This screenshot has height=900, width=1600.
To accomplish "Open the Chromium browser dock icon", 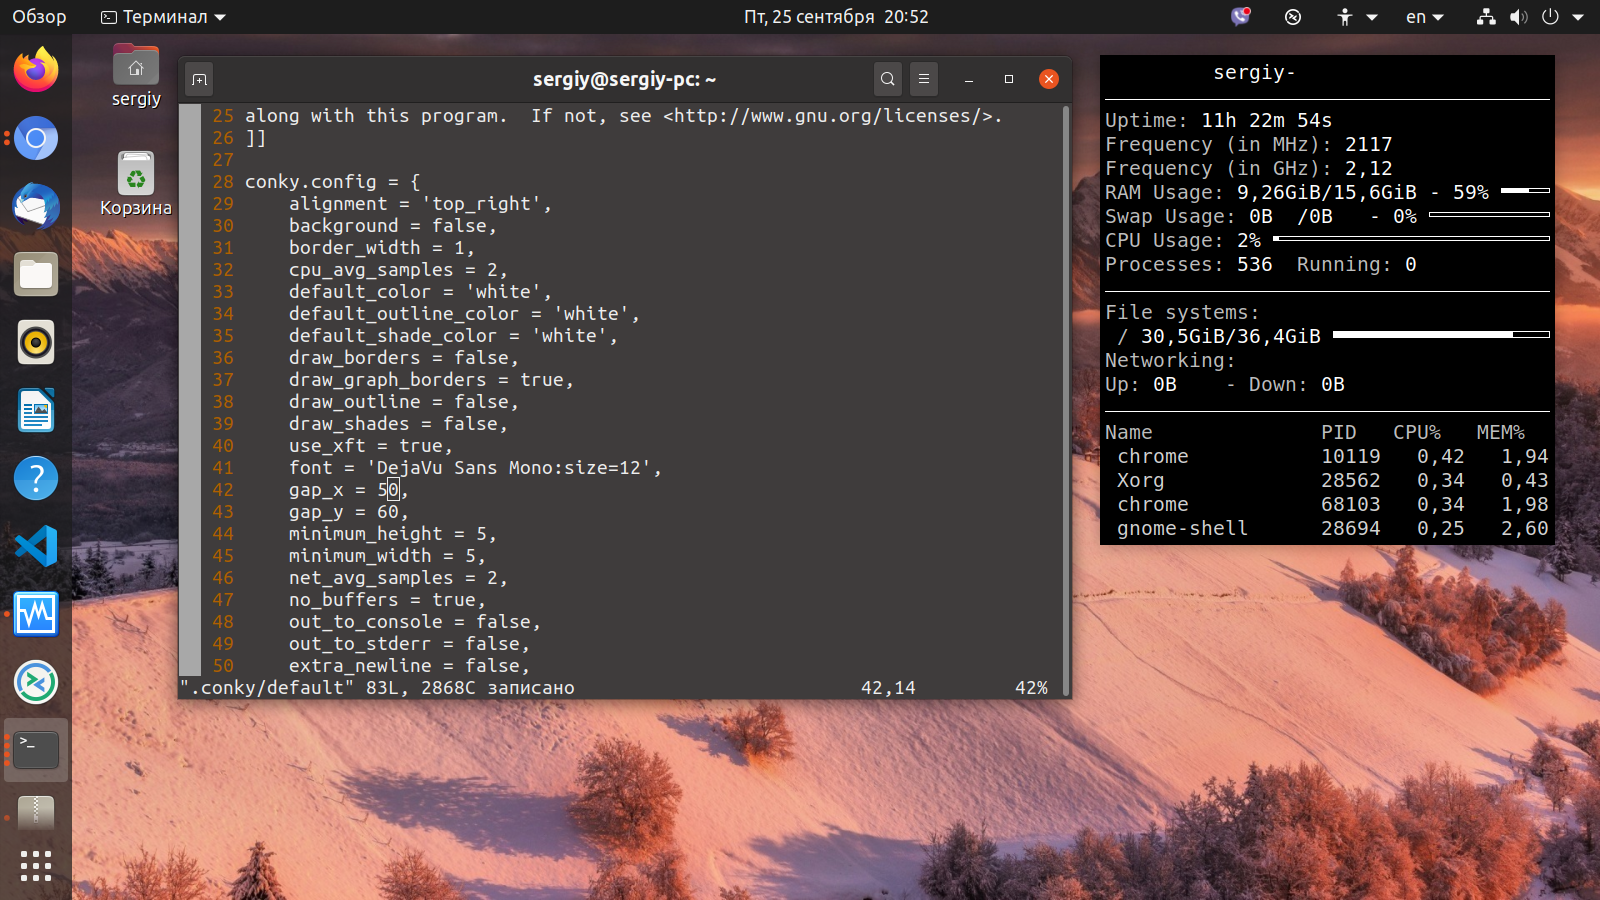I will pyautogui.click(x=36, y=138).
